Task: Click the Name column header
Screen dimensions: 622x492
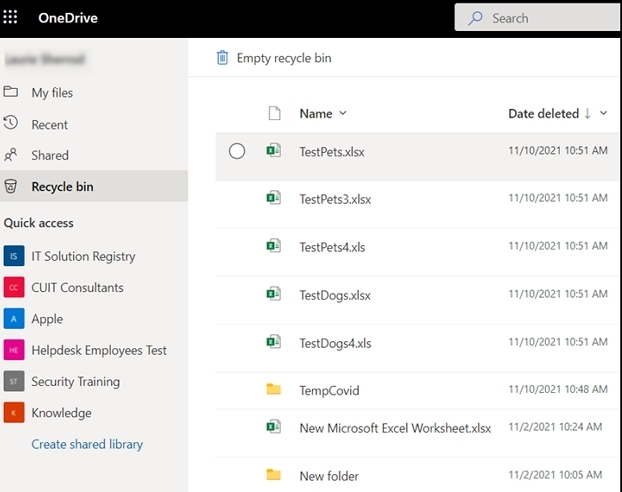Action: point(316,113)
